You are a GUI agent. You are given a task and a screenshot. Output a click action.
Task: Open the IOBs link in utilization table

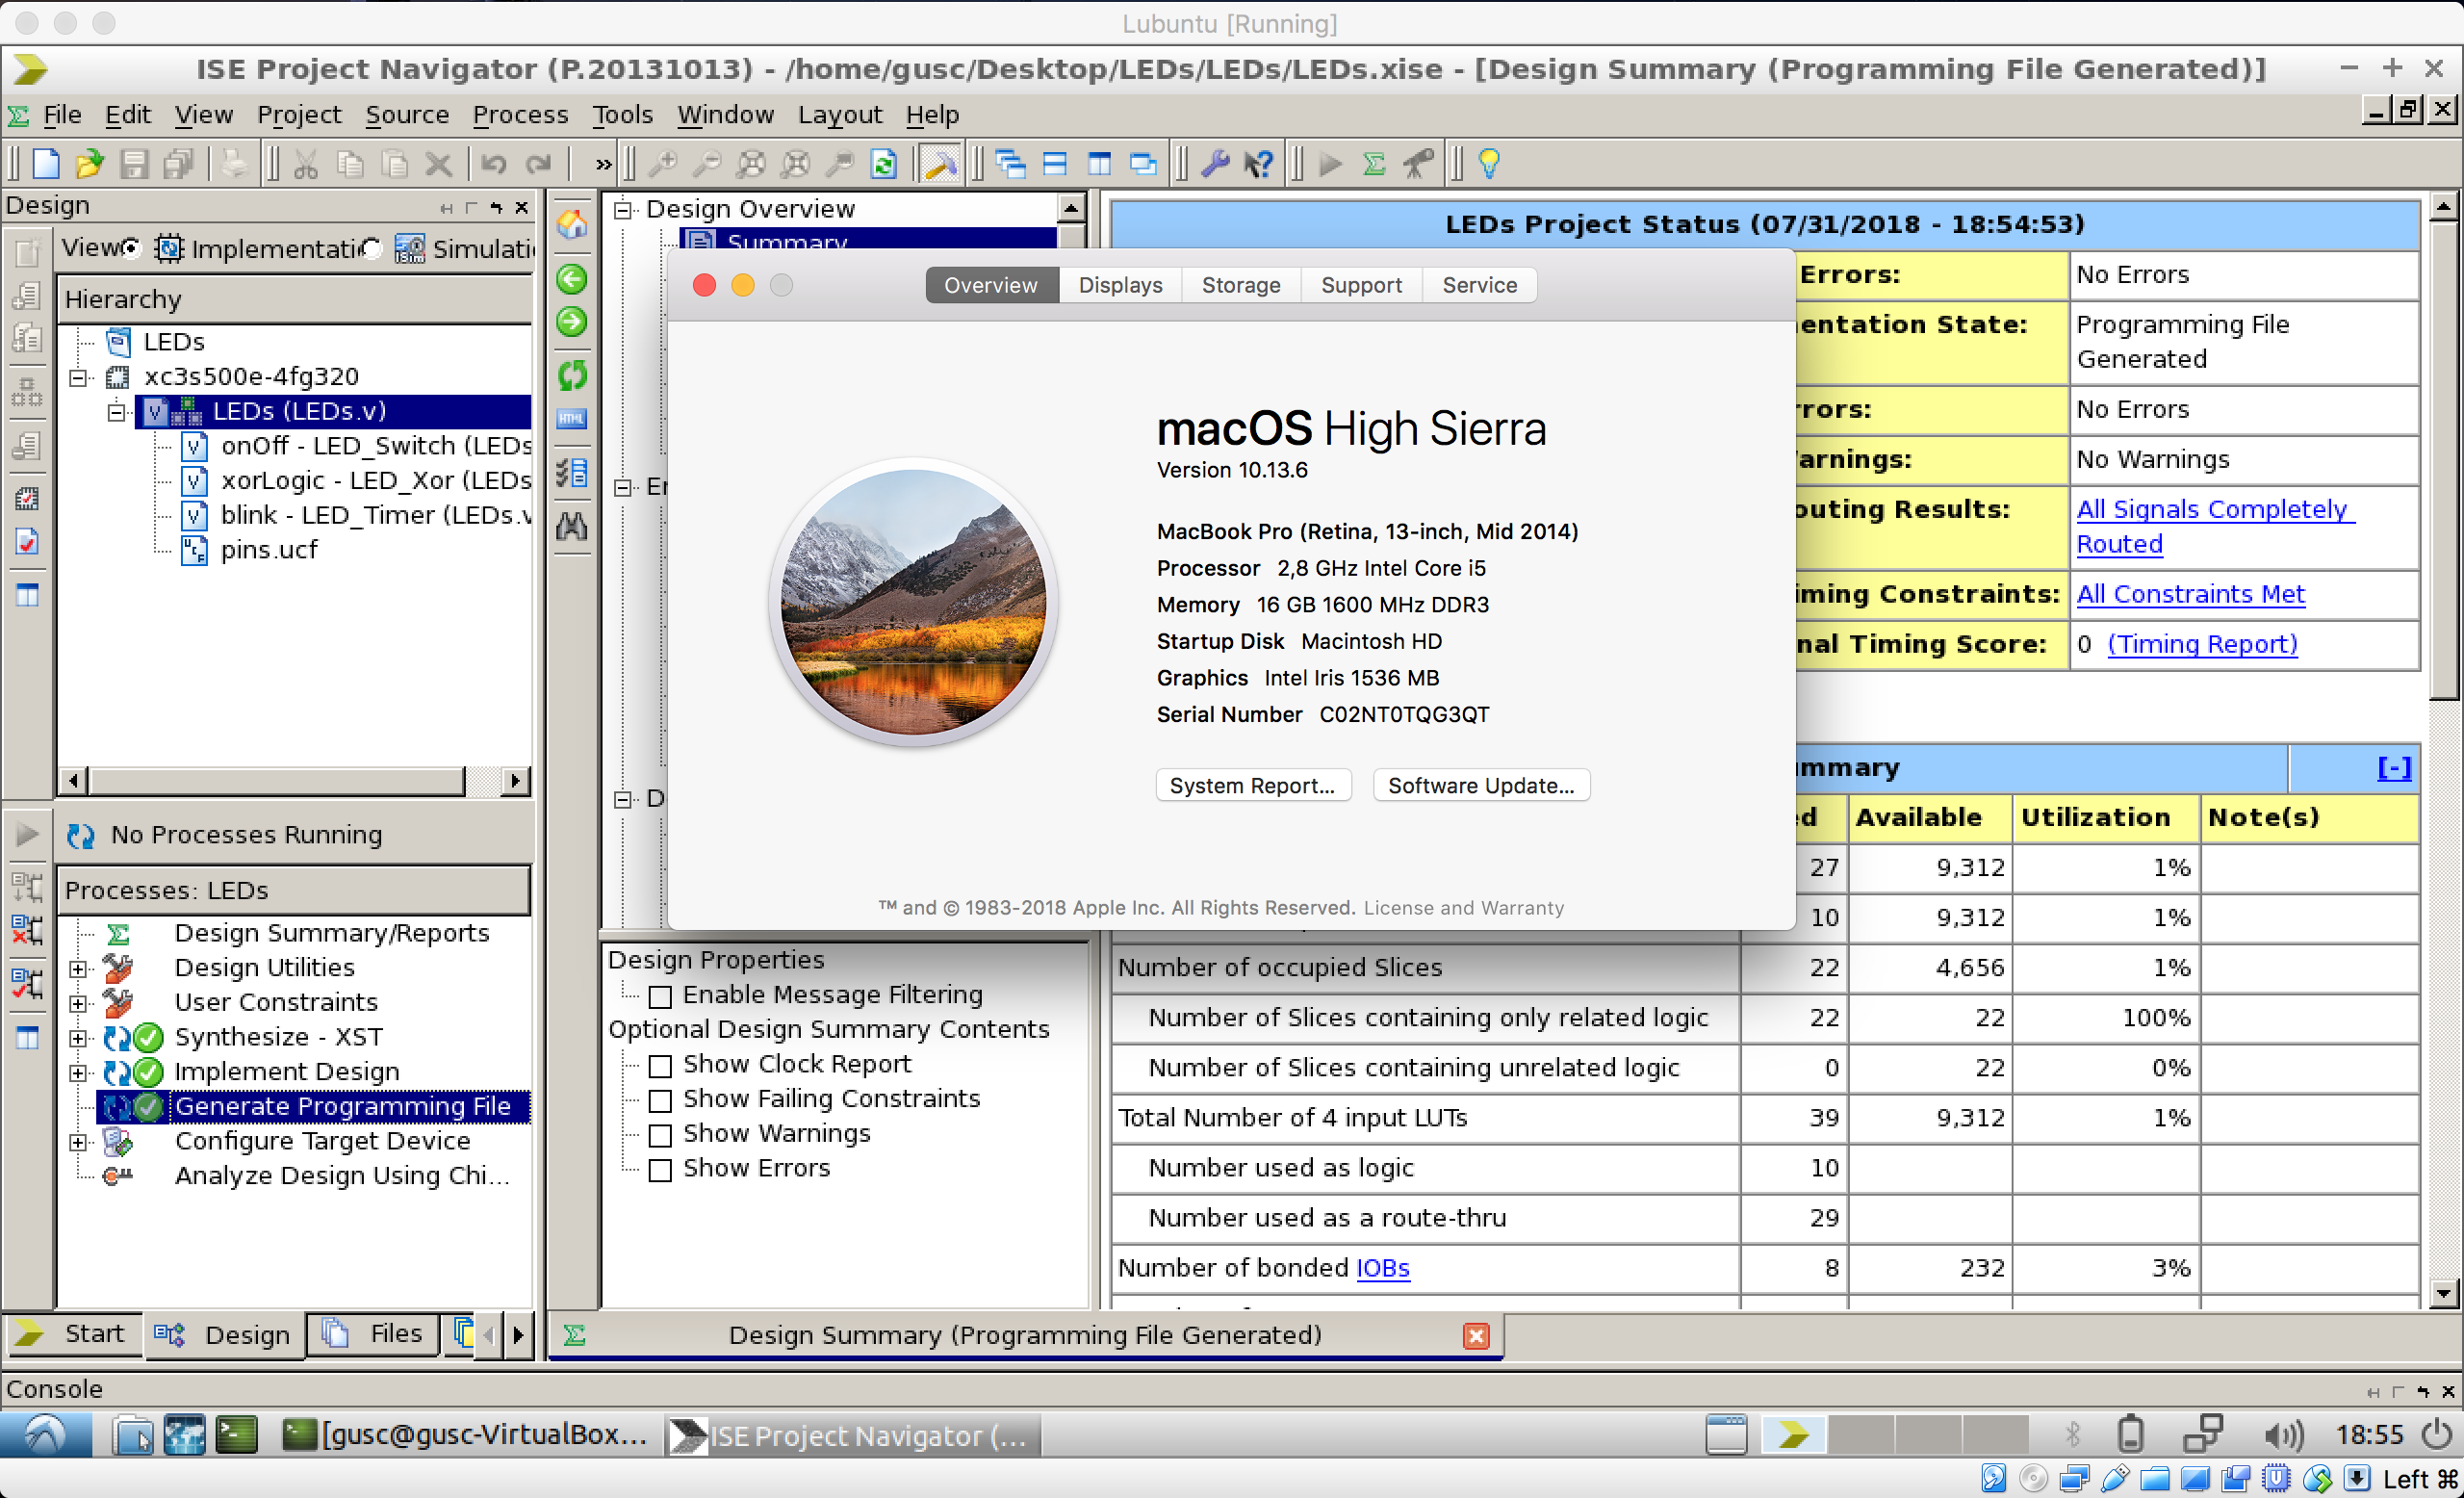[x=1382, y=1268]
